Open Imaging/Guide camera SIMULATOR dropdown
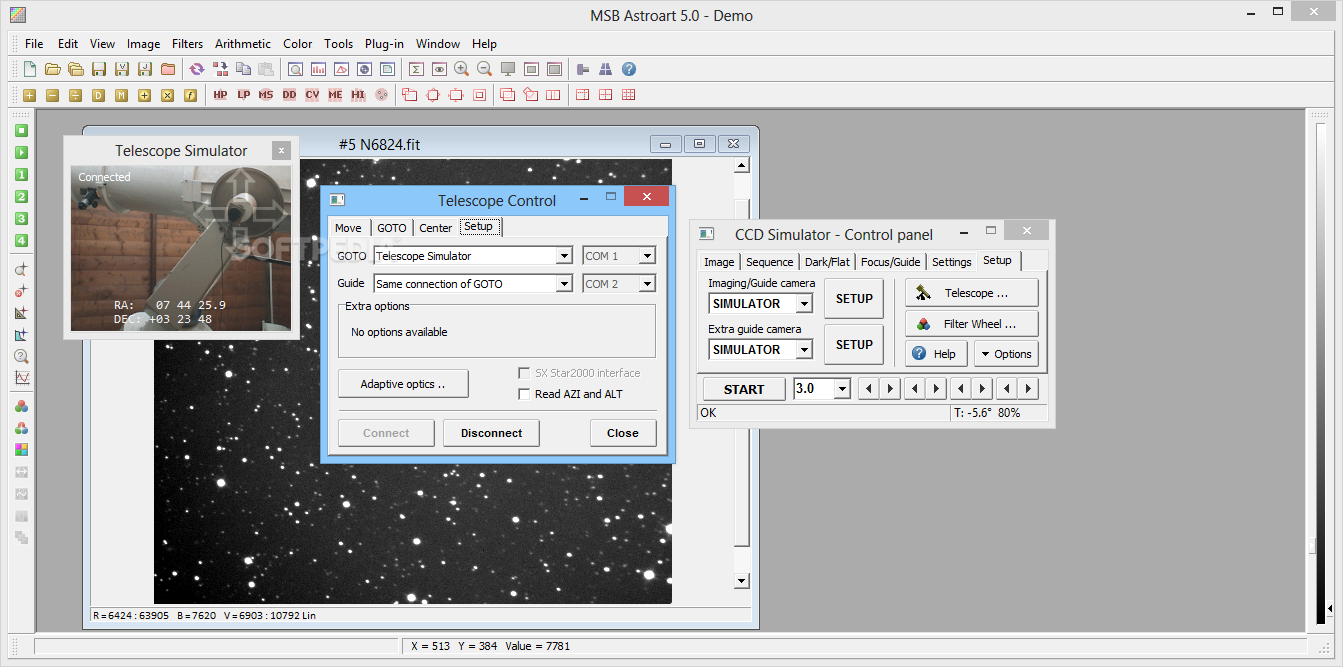This screenshot has width=1343, height=667. (804, 304)
